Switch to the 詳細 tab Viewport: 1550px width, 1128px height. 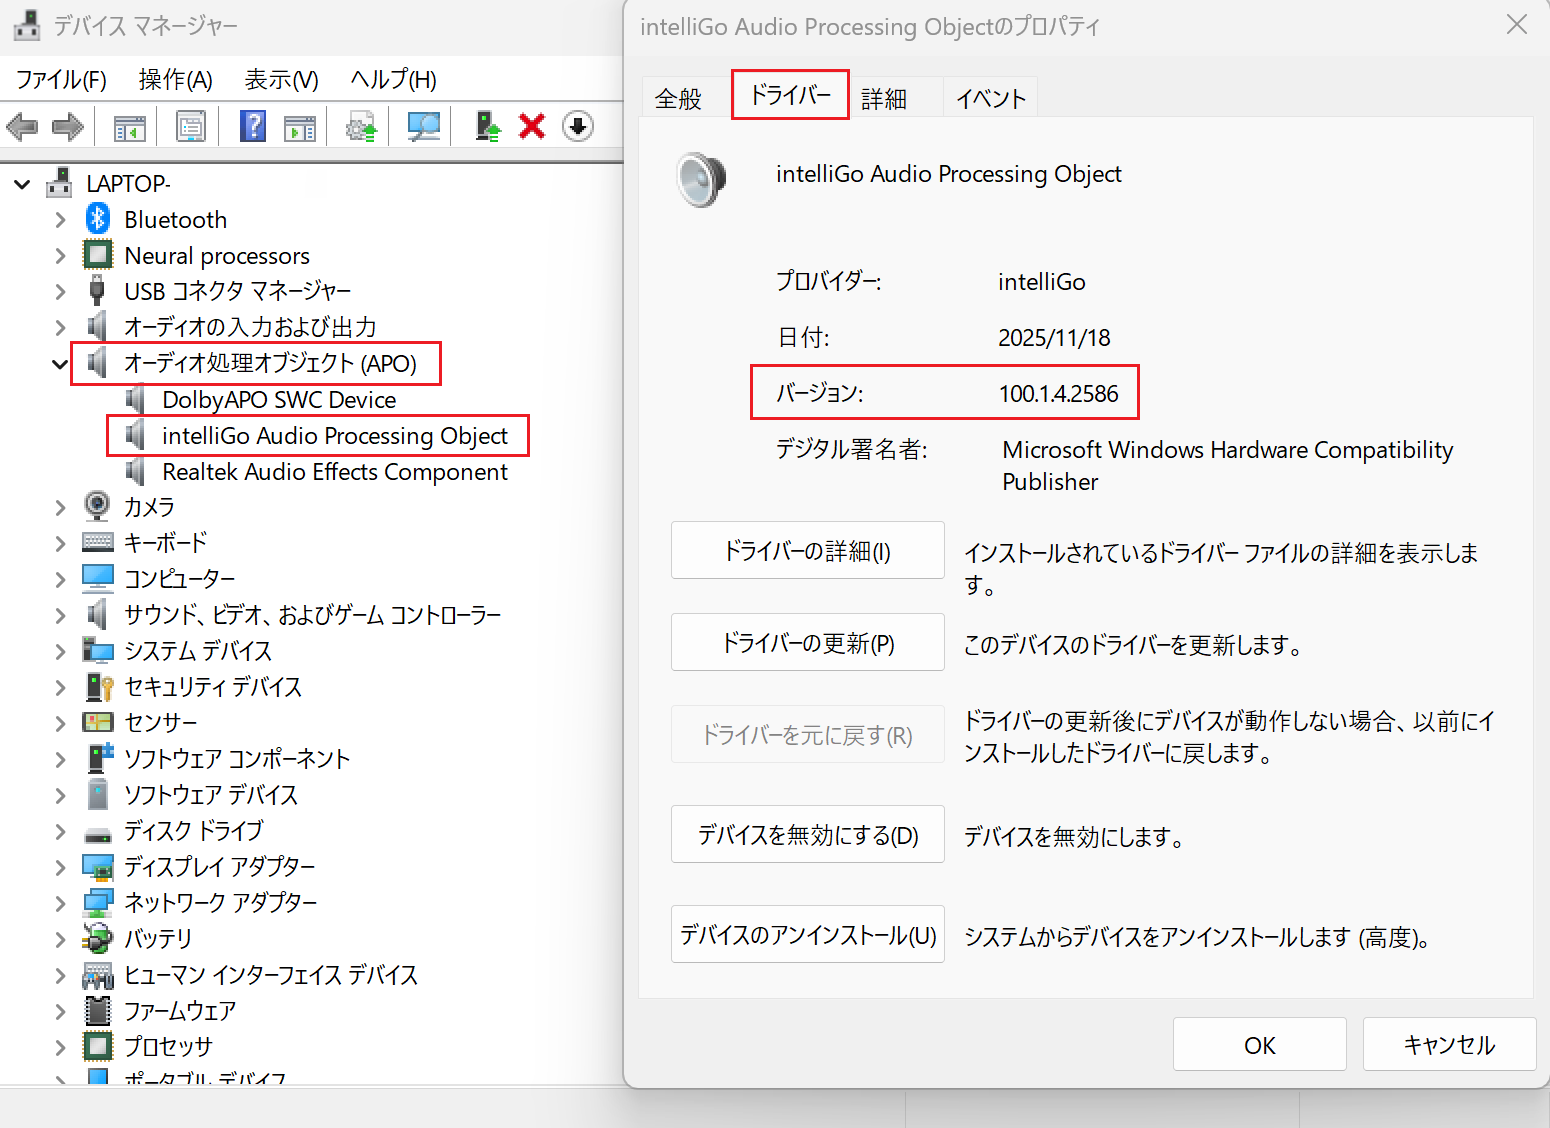coord(884,99)
